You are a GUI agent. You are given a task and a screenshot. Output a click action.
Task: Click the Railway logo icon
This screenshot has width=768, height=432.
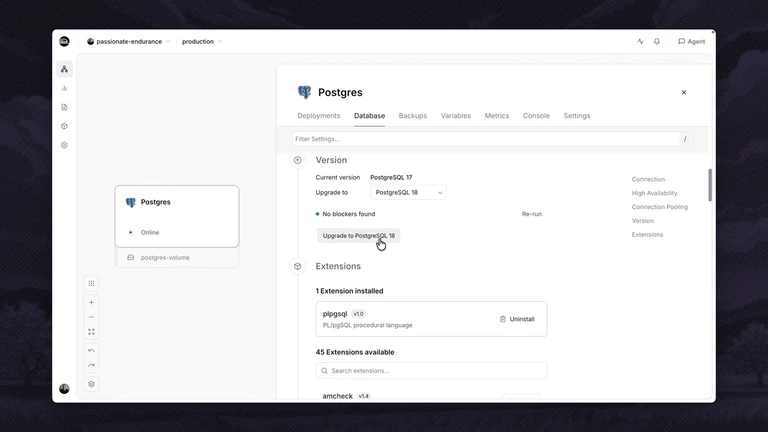point(64,42)
